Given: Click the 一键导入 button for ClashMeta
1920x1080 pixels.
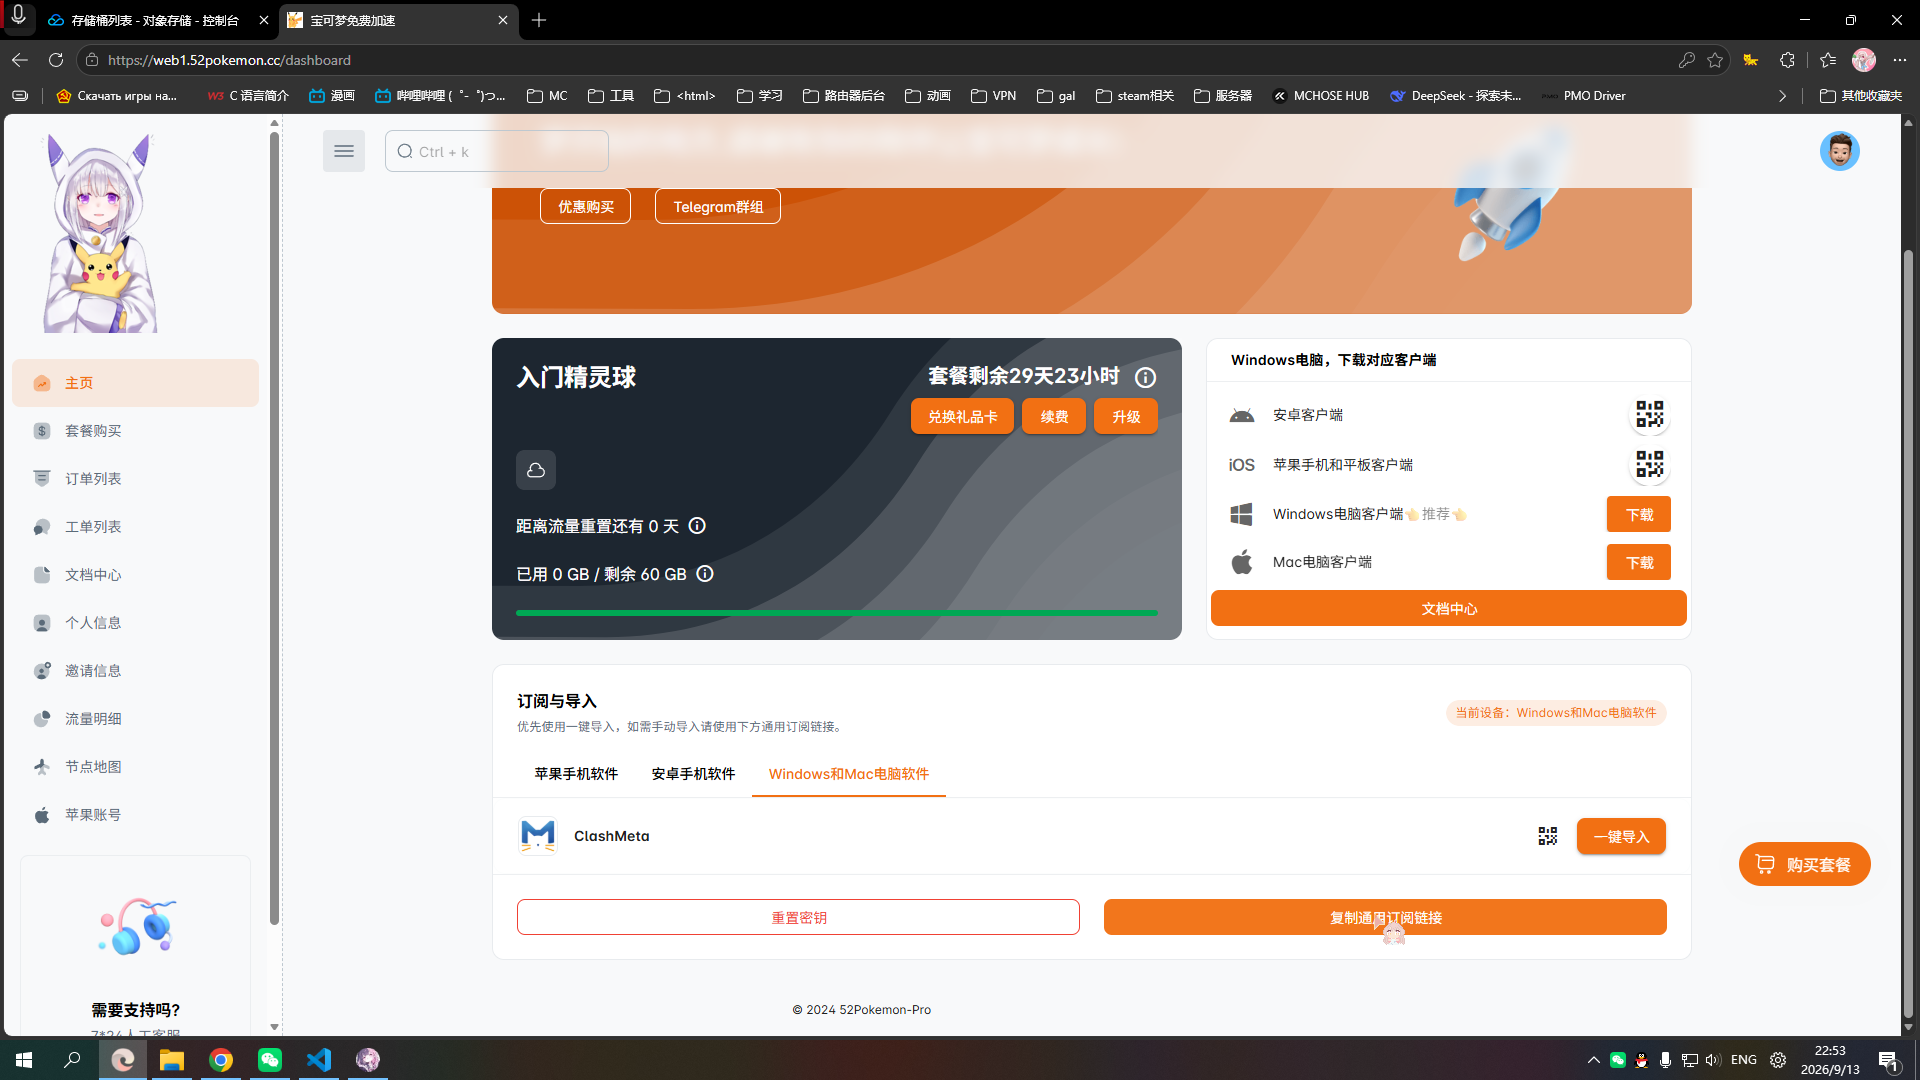Looking at the screenshot, I should [1621, 836].
